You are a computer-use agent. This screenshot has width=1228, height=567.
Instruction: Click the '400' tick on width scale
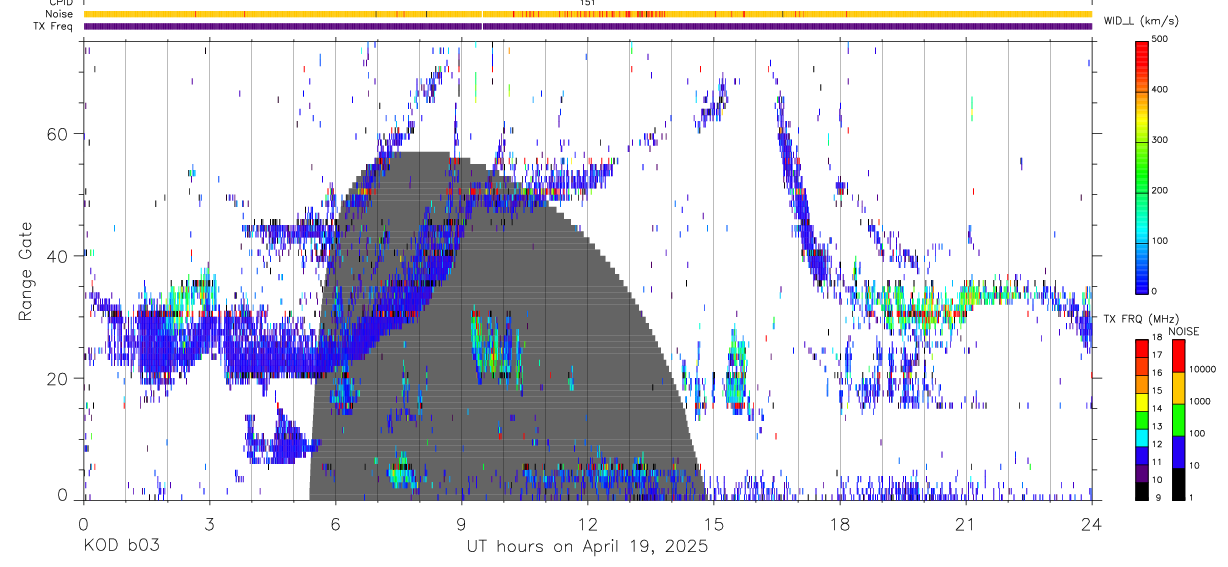[x=1160, y=89]
